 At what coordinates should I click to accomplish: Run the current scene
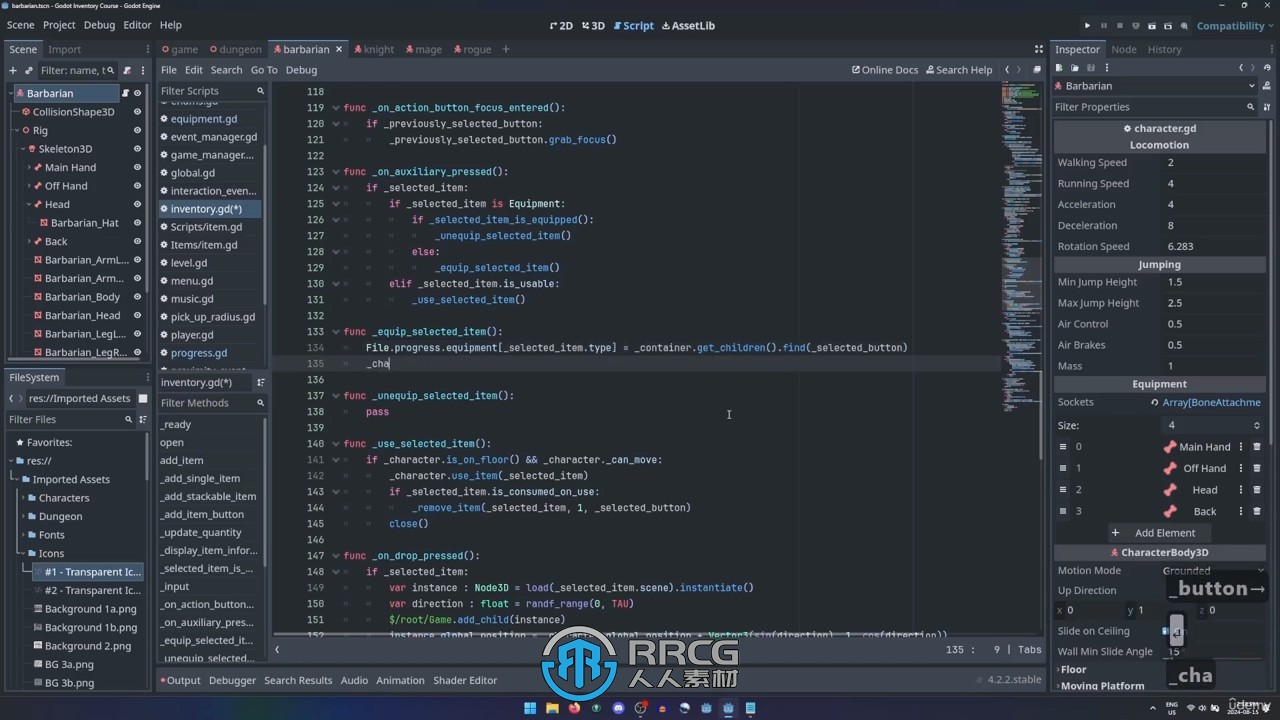tap(1152, 26)
